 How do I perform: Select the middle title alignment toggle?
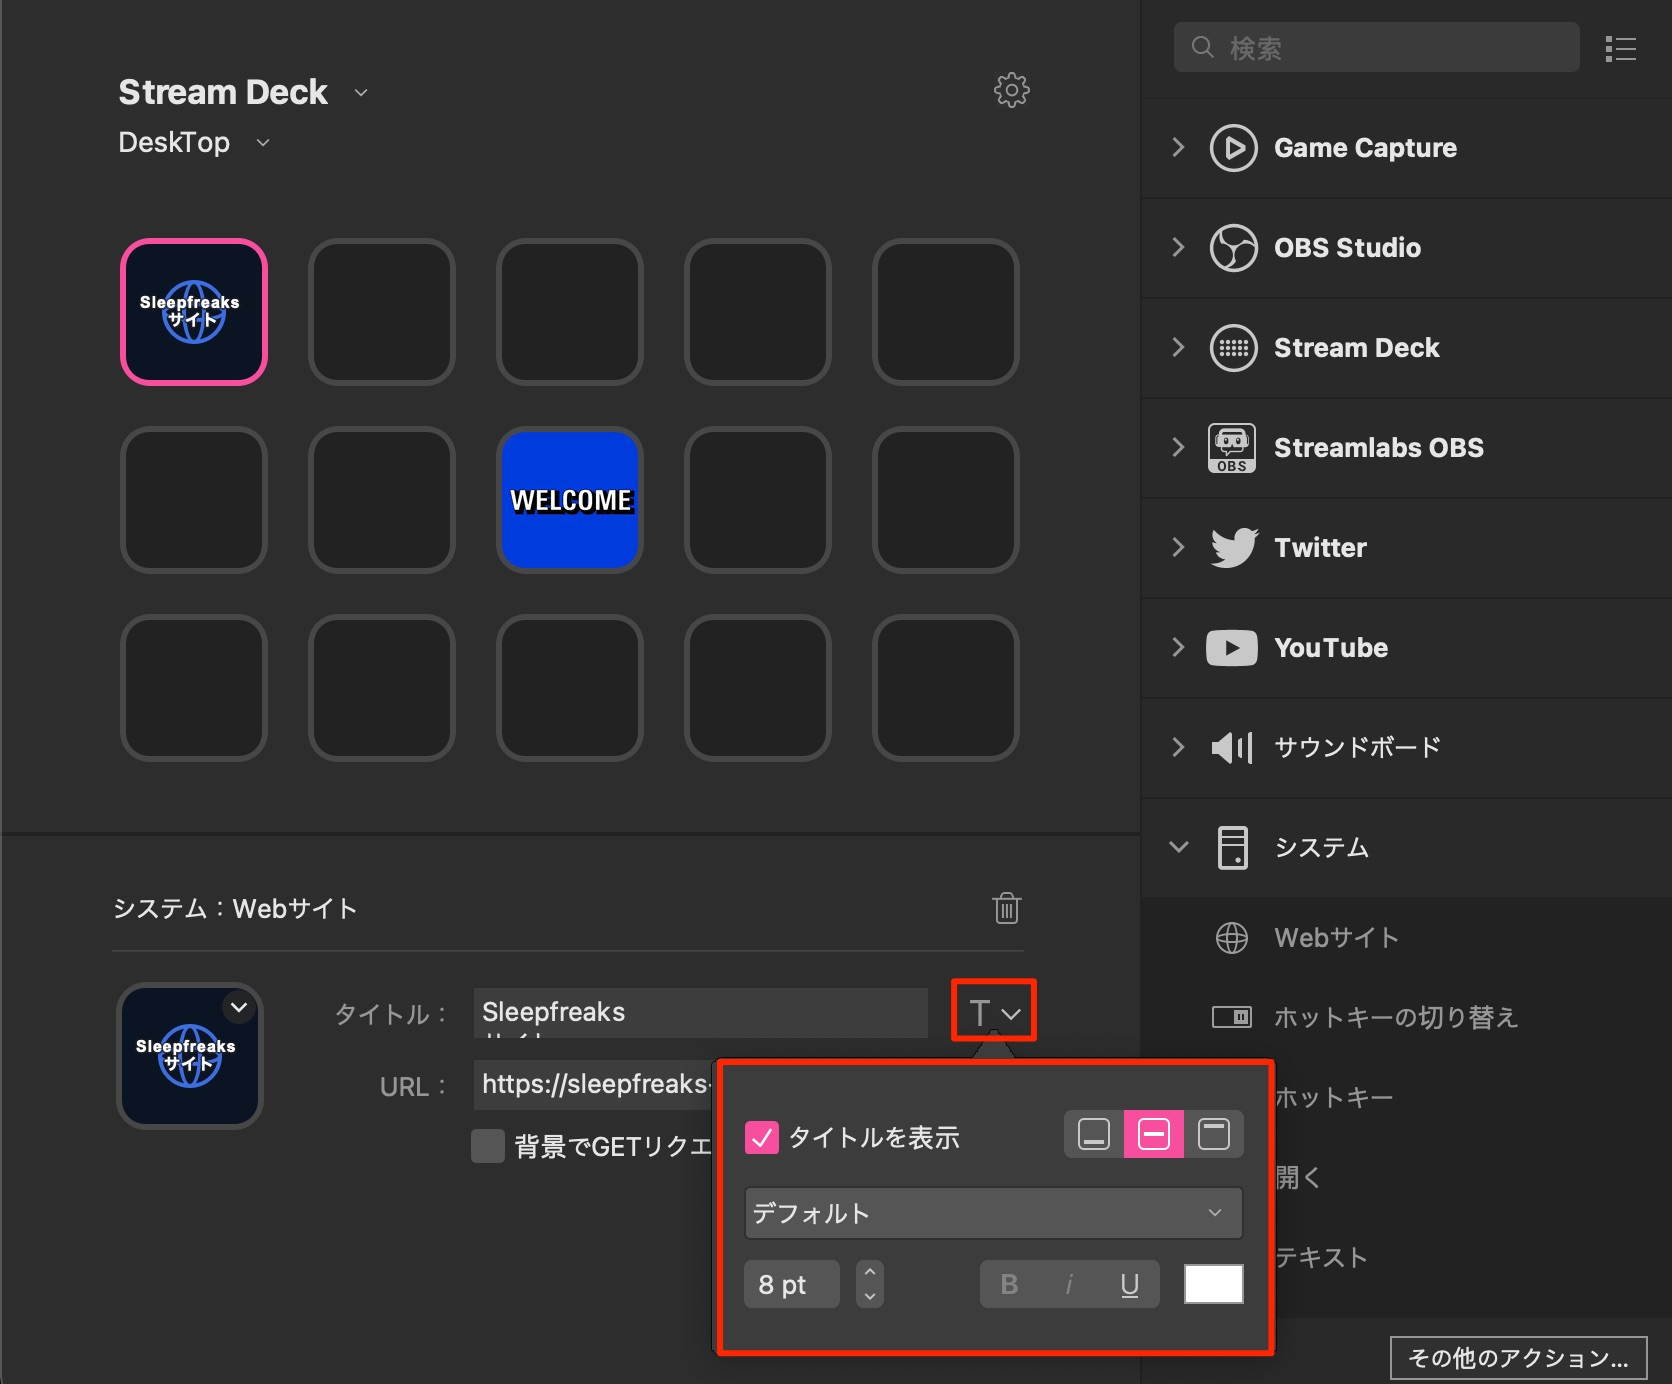click(x=1154, y=1134)
